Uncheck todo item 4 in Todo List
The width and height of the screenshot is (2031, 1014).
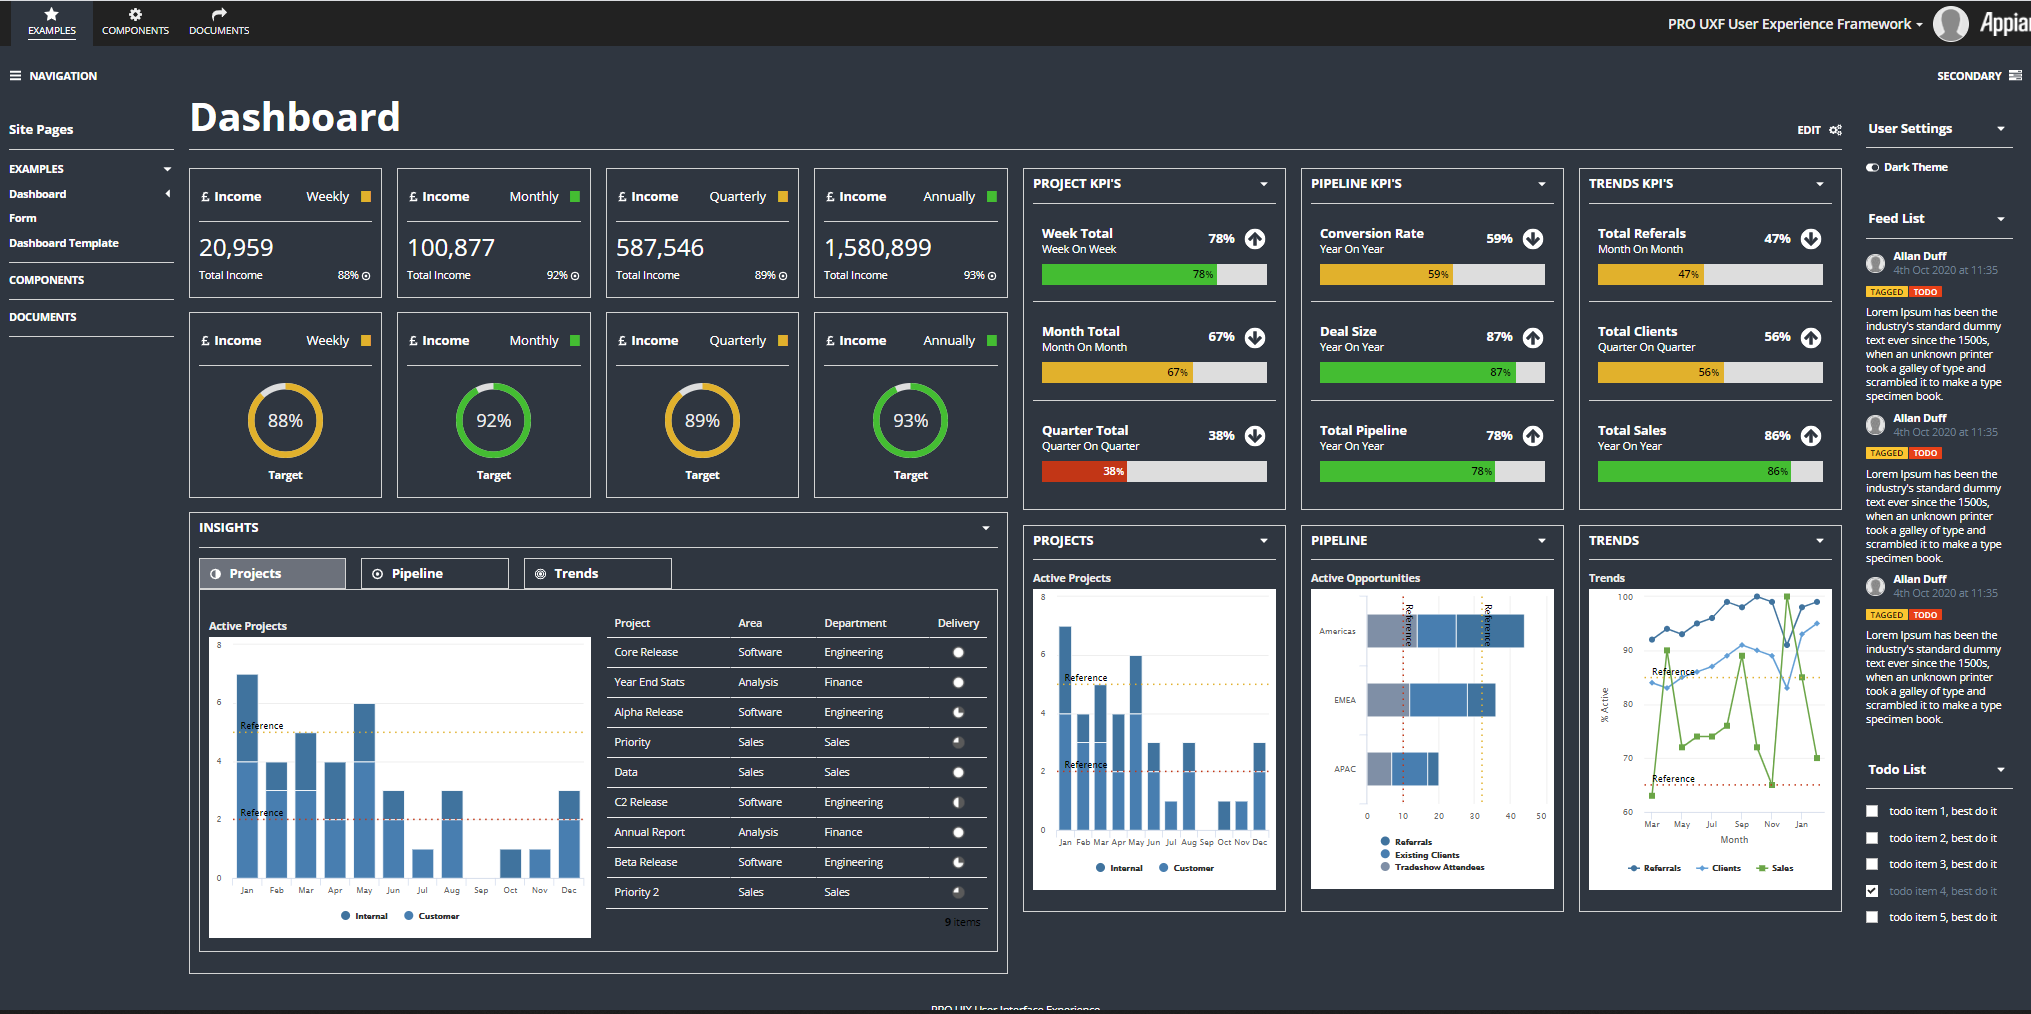click(x=1872, y=890)
